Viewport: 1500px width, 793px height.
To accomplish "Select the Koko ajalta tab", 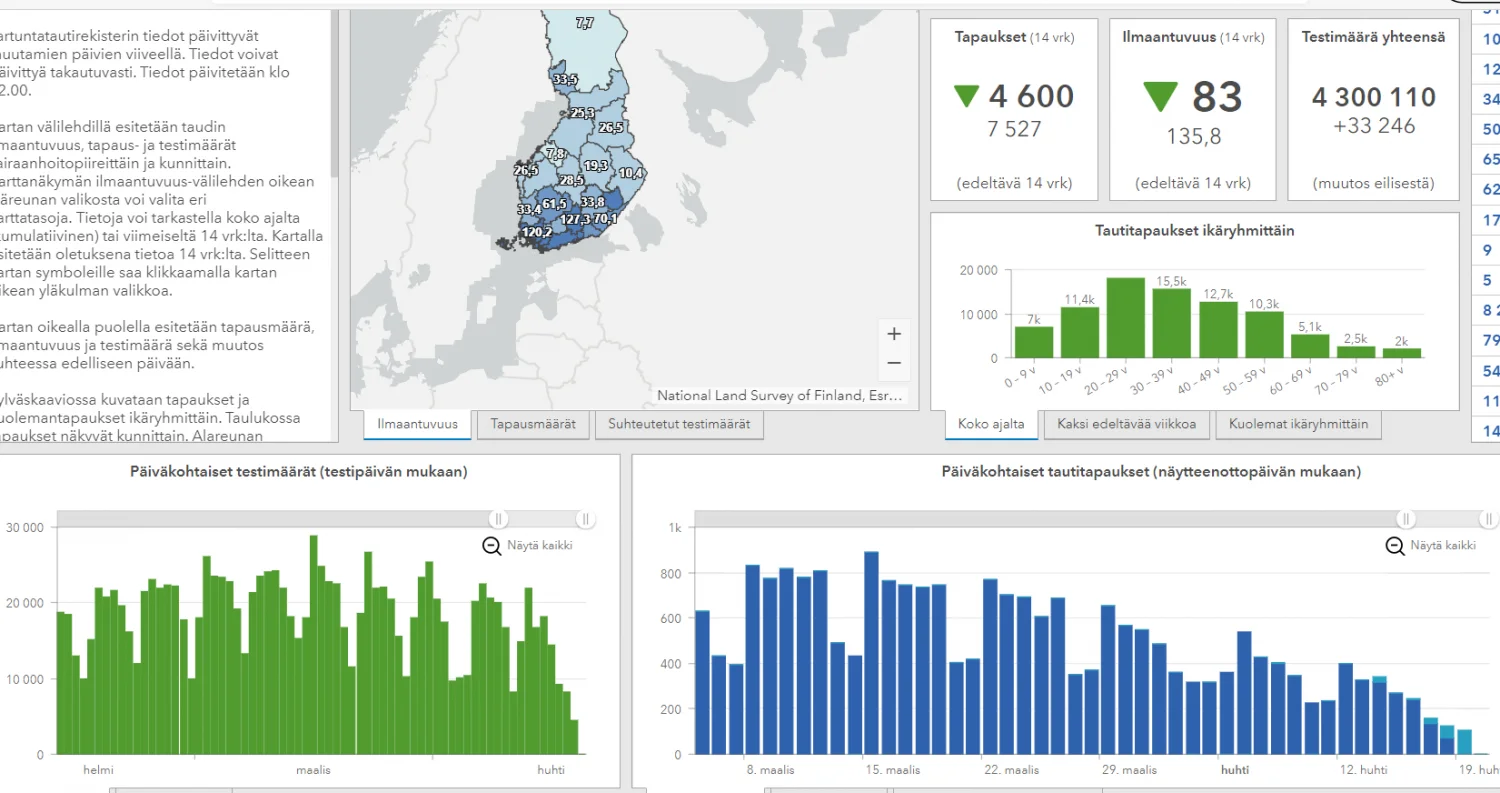I will coord(990,424).
